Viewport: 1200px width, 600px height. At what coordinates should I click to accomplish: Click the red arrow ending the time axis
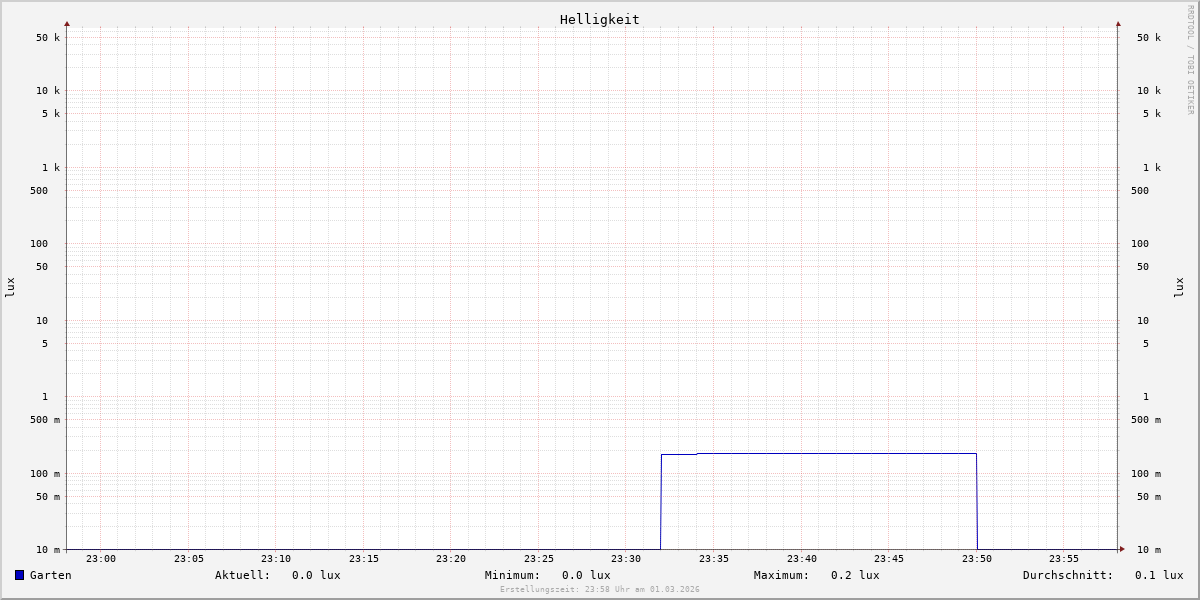tap(1122, 549)
